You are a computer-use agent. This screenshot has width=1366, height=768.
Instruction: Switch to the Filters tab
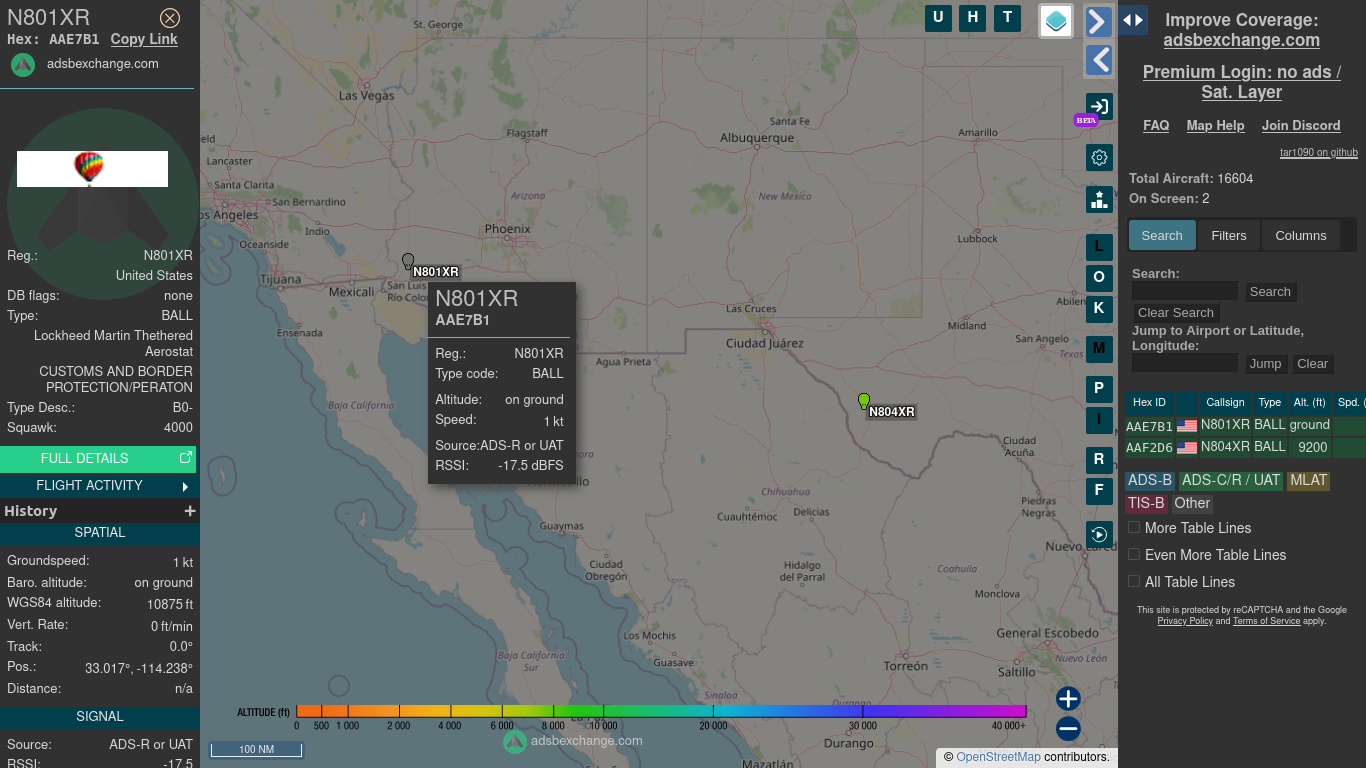(1229, 235)
